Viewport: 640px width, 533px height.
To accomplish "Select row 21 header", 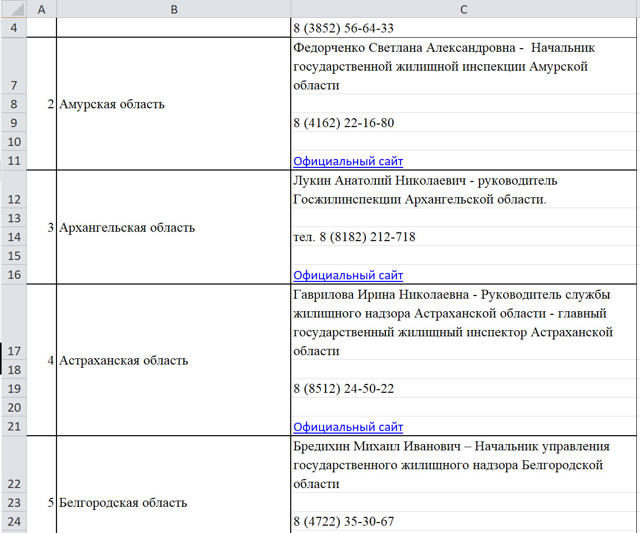I will tap(14, 426).
